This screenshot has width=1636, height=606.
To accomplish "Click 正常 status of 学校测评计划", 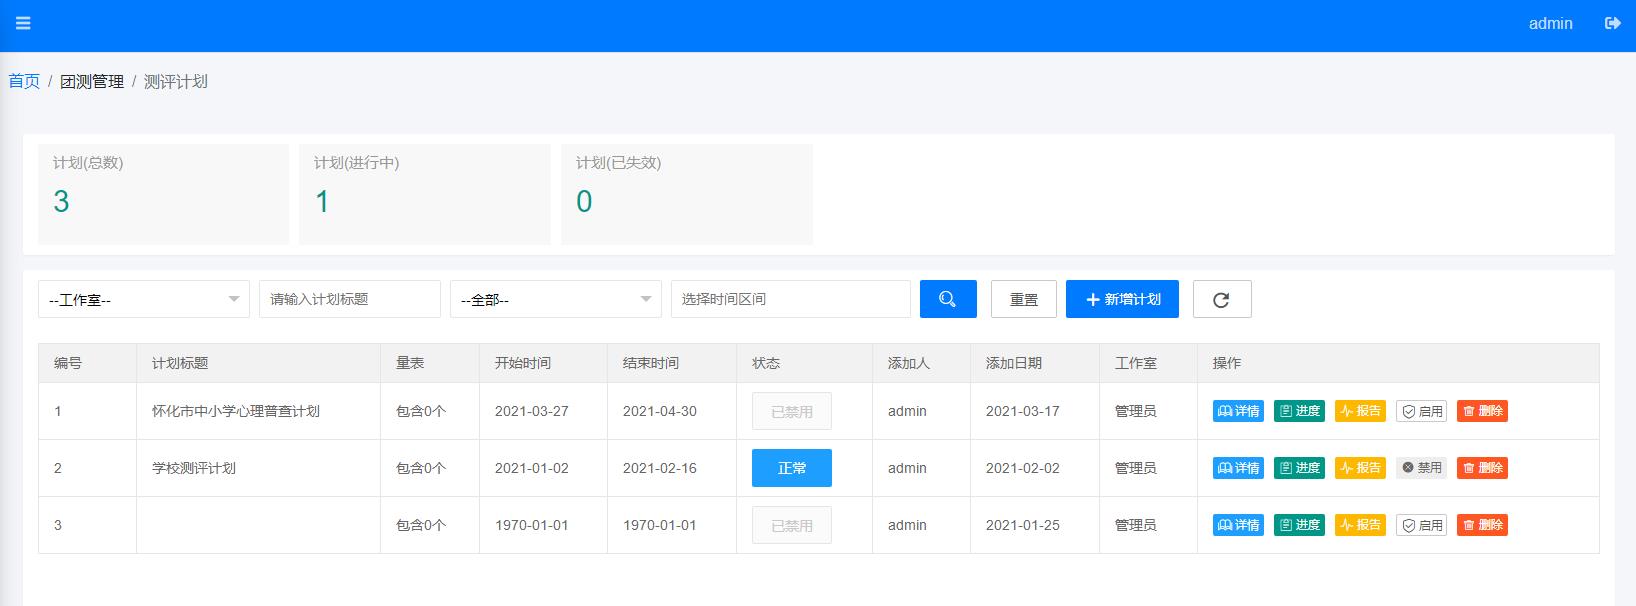I will [x=792, y=468].
